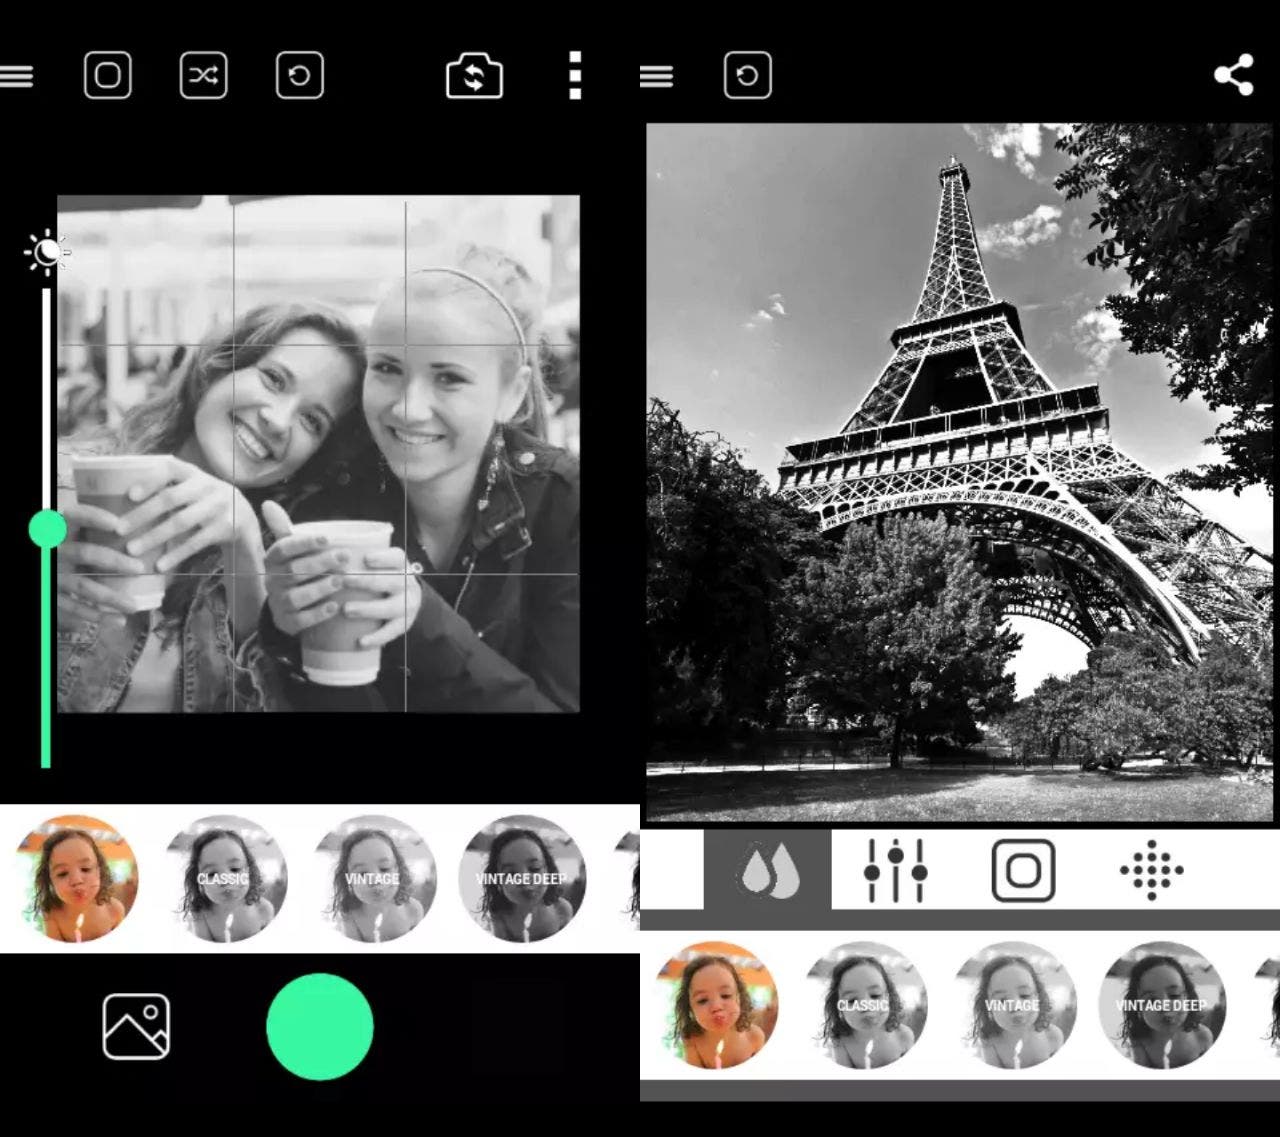This screenshot has width=1280, height=1137.
Task: Tap the reset icon on editor screen
Action: point(747,76)
